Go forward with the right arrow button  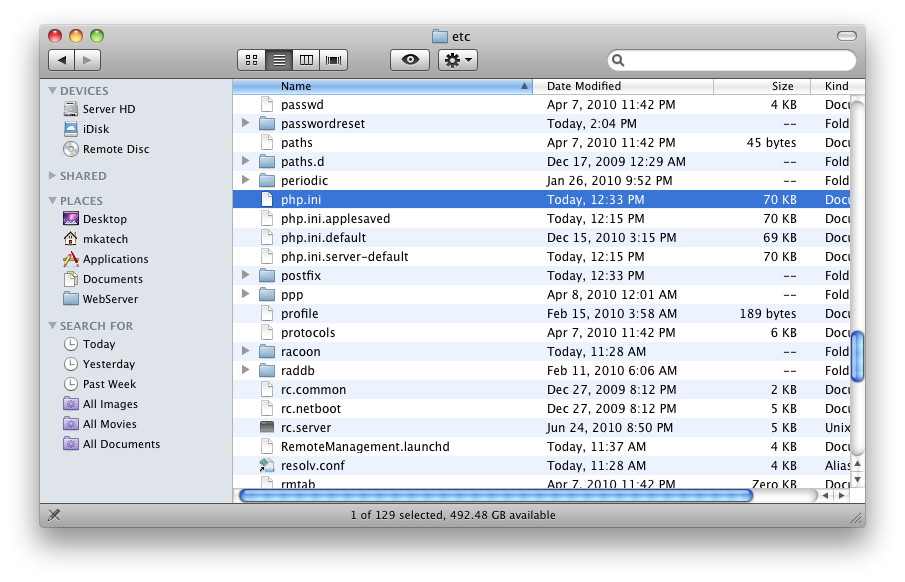pos(88,60)
